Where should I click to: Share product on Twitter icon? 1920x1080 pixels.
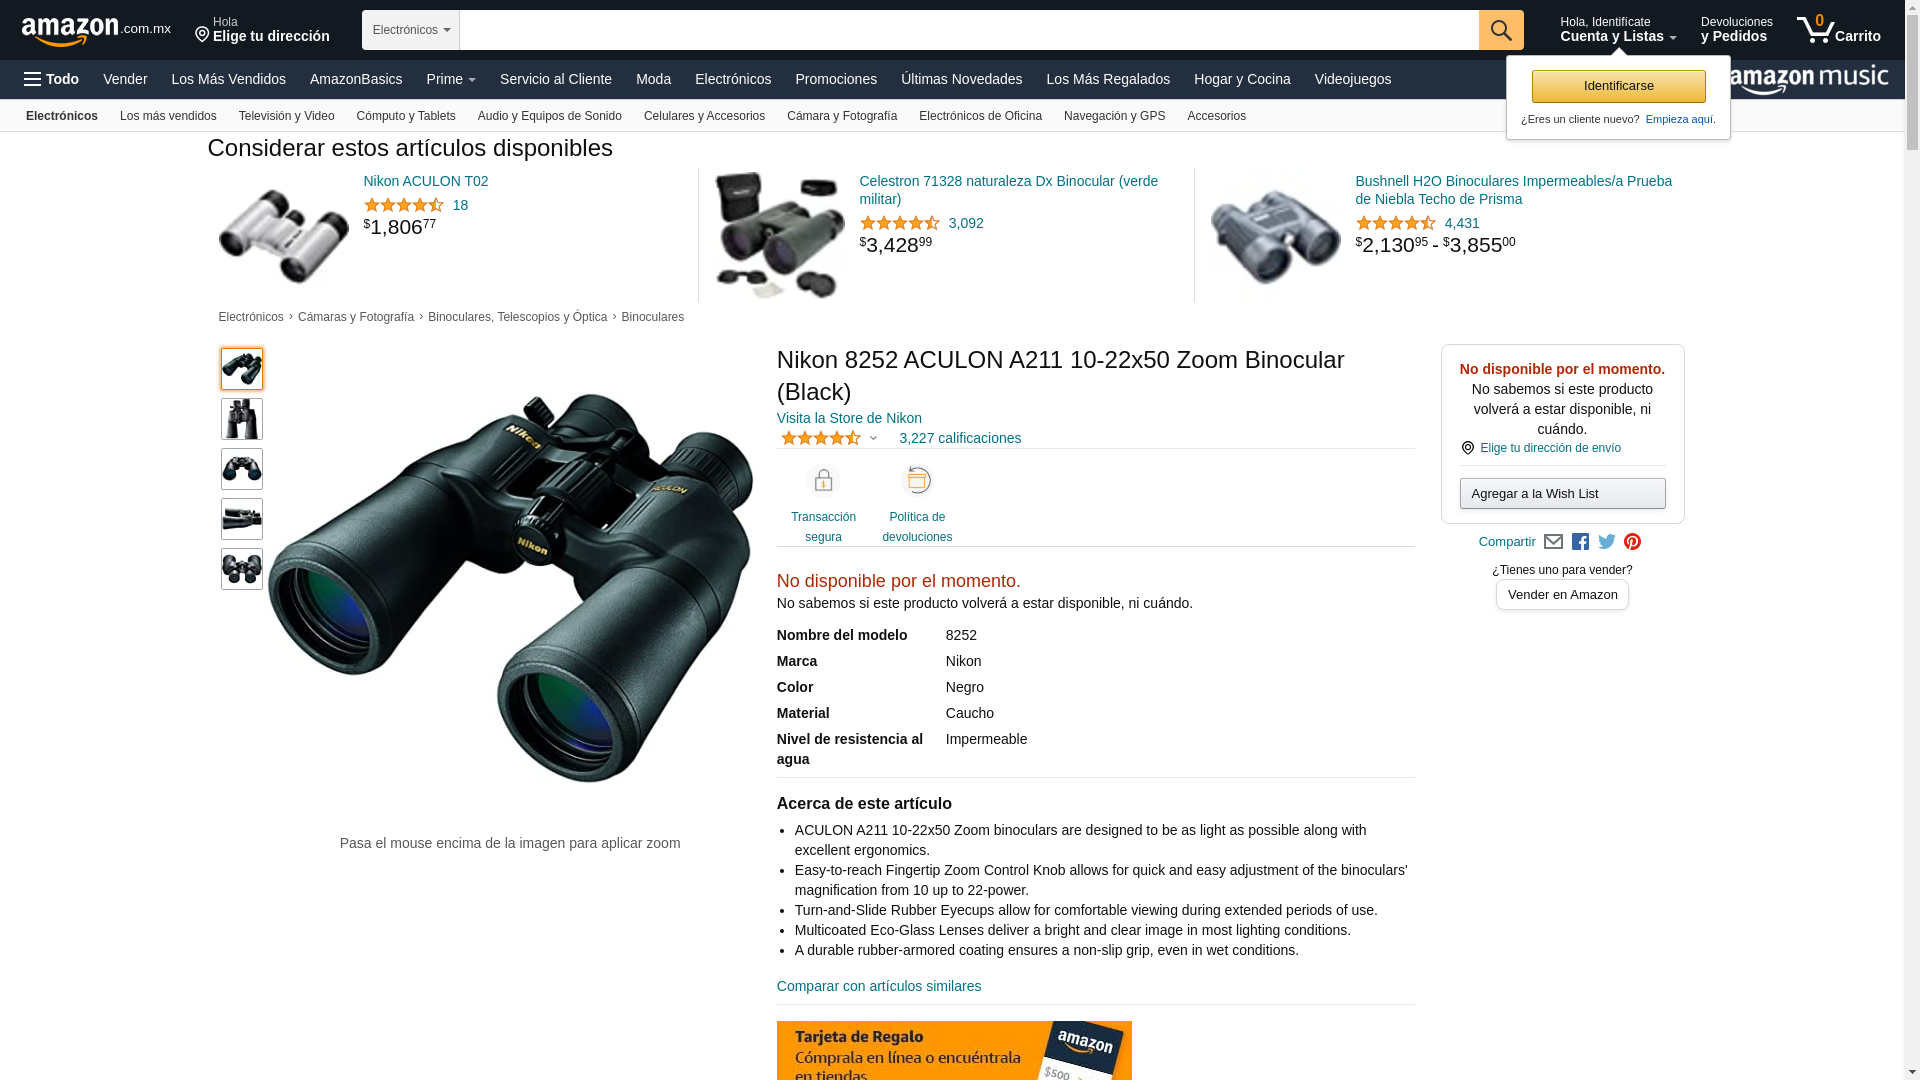(x=1606, y=542)
